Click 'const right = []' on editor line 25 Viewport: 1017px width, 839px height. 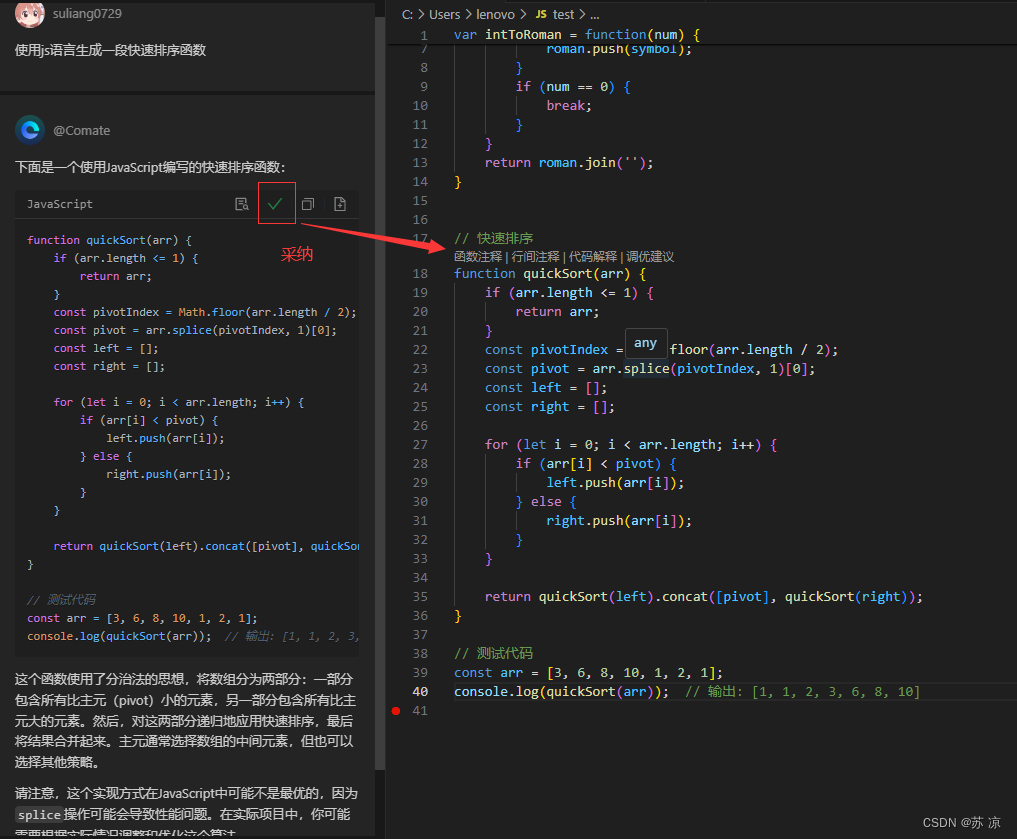coord(549,407)
